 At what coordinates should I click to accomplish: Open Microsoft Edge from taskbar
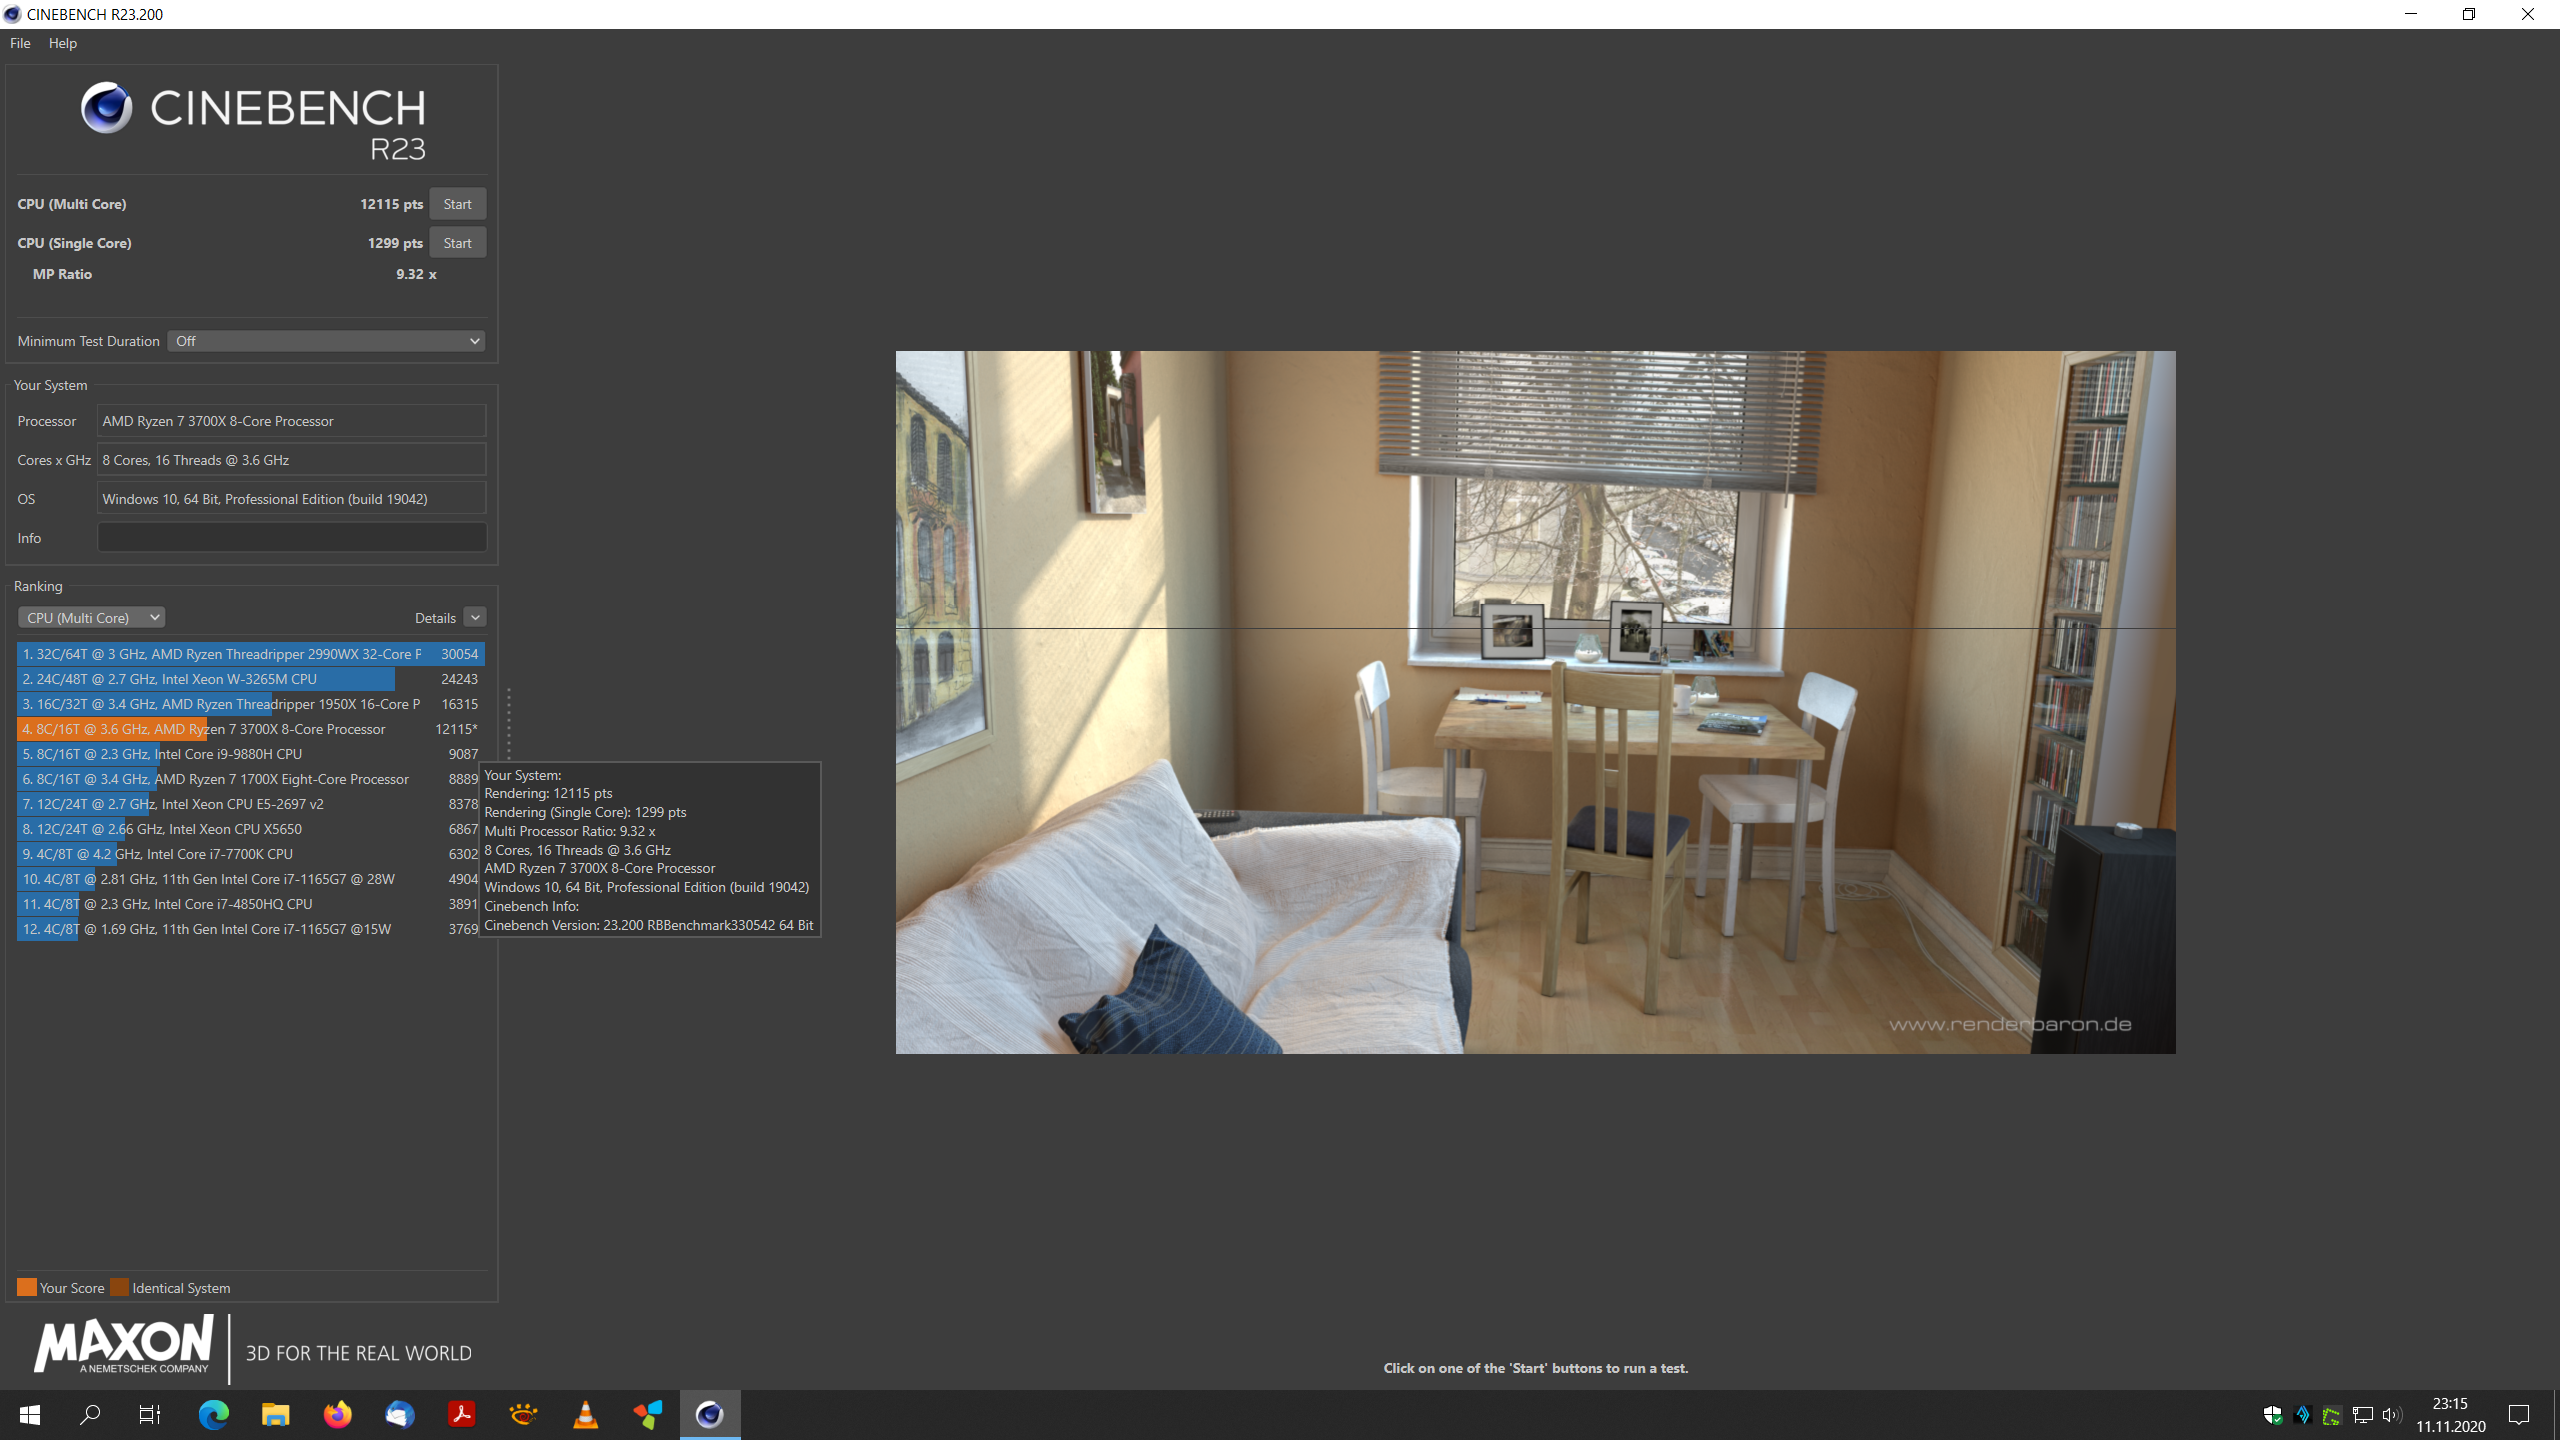coord(213,1414)
